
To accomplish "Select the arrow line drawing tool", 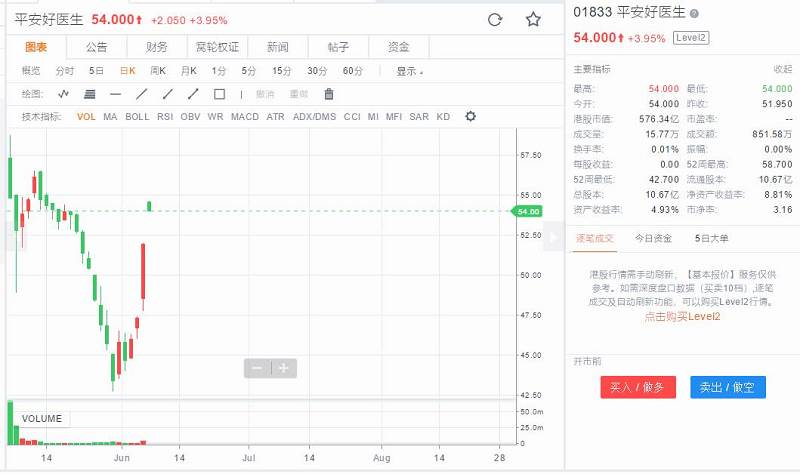I will pos(193,94).
